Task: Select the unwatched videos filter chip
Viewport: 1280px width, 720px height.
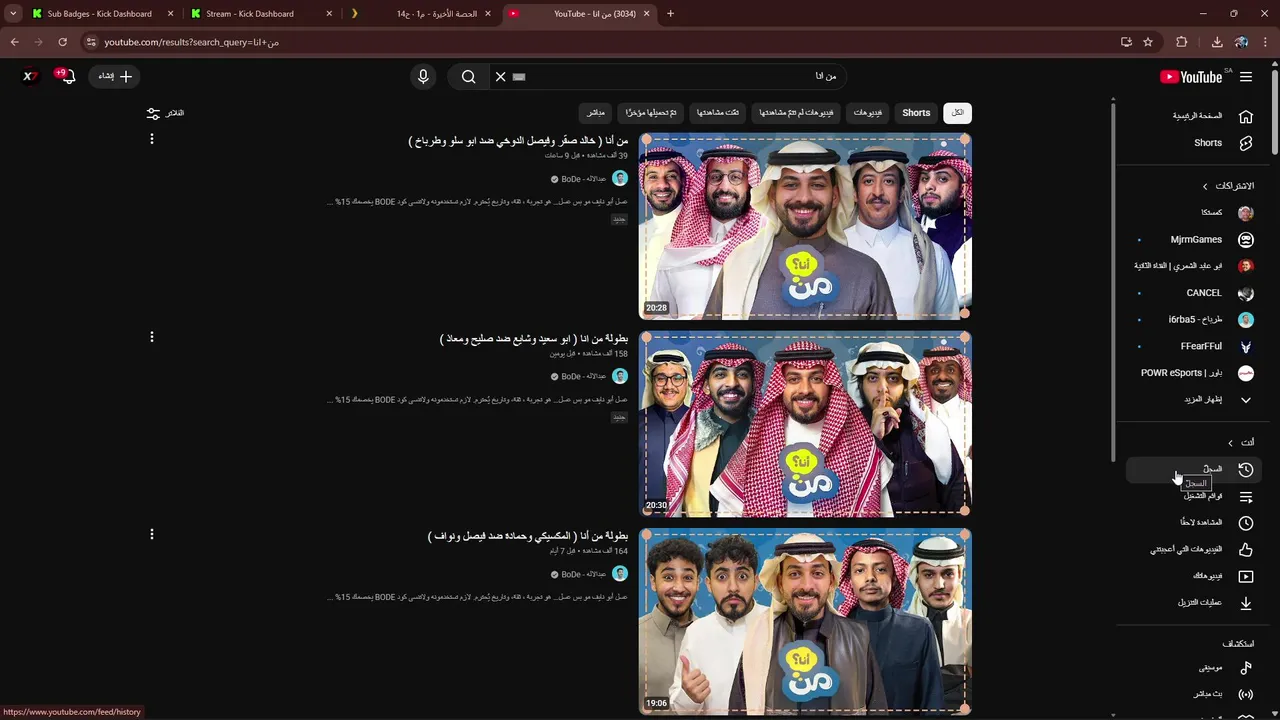Action: [x=796, y=113]
